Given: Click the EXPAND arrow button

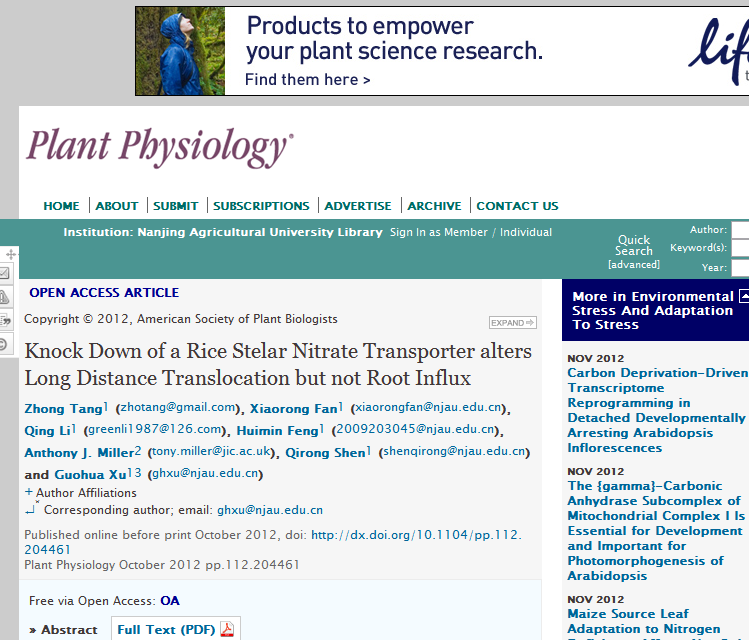Looking at the screenshot, I should (512, 323).
